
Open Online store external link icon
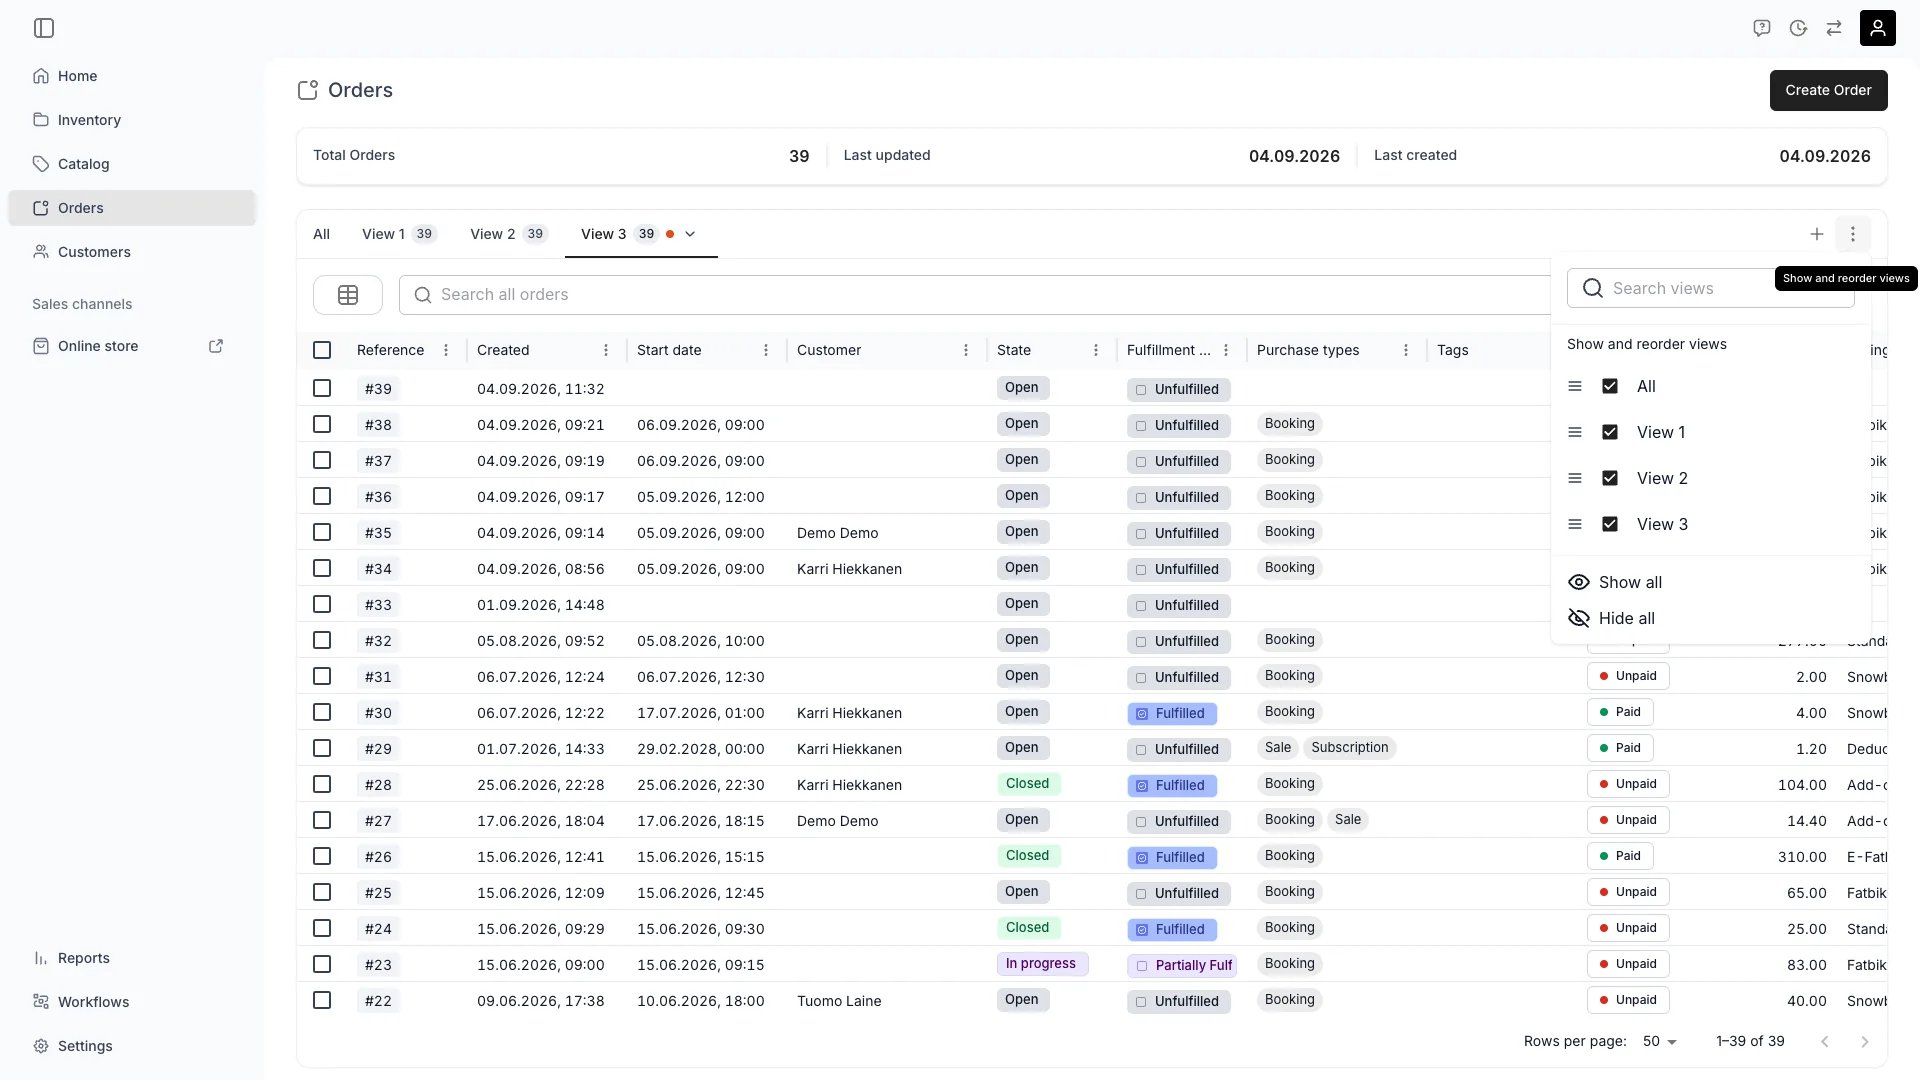click(216, 346)
